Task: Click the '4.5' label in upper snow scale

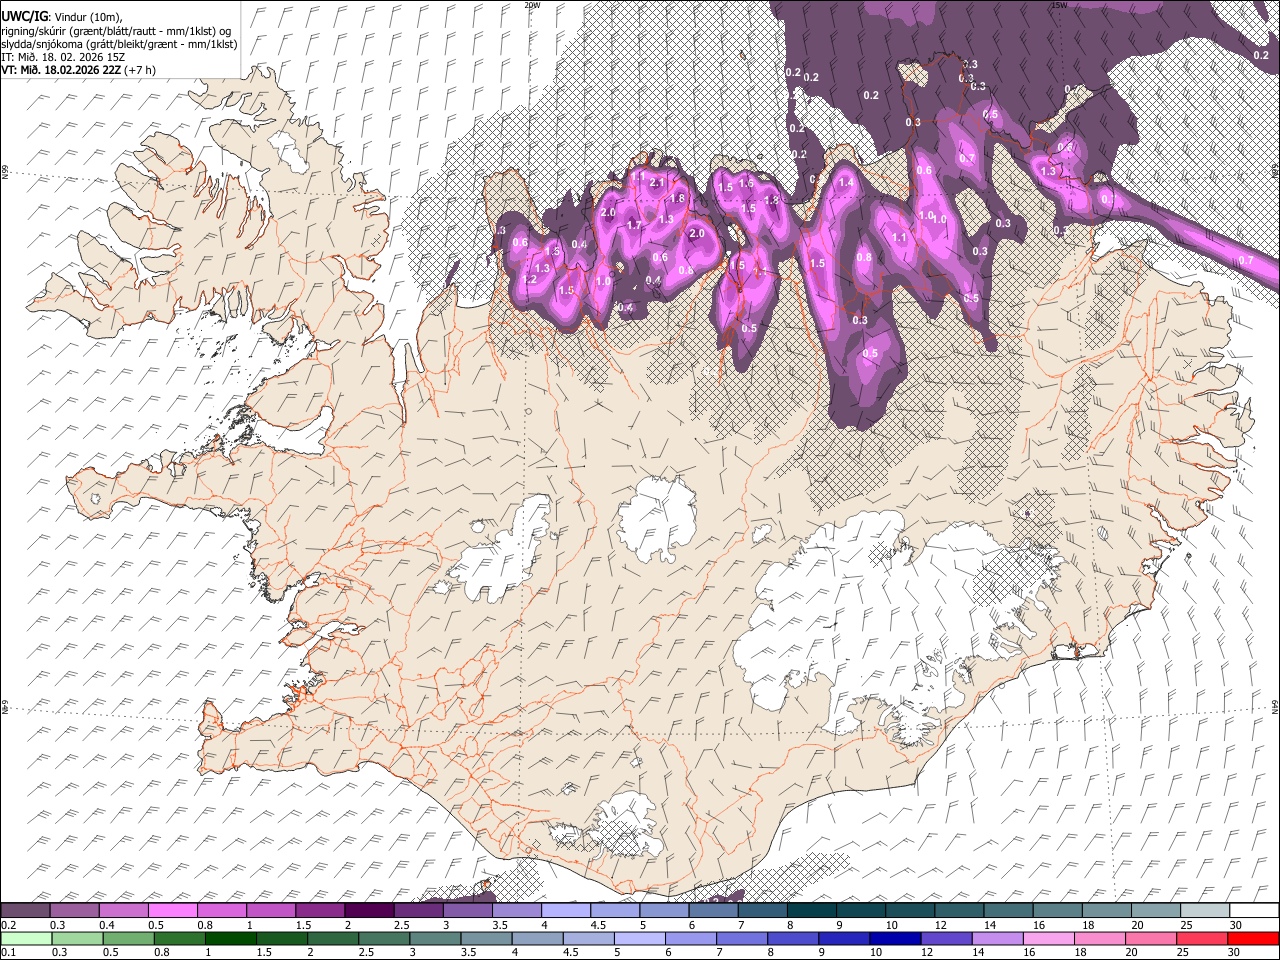Action: [598, 925]
